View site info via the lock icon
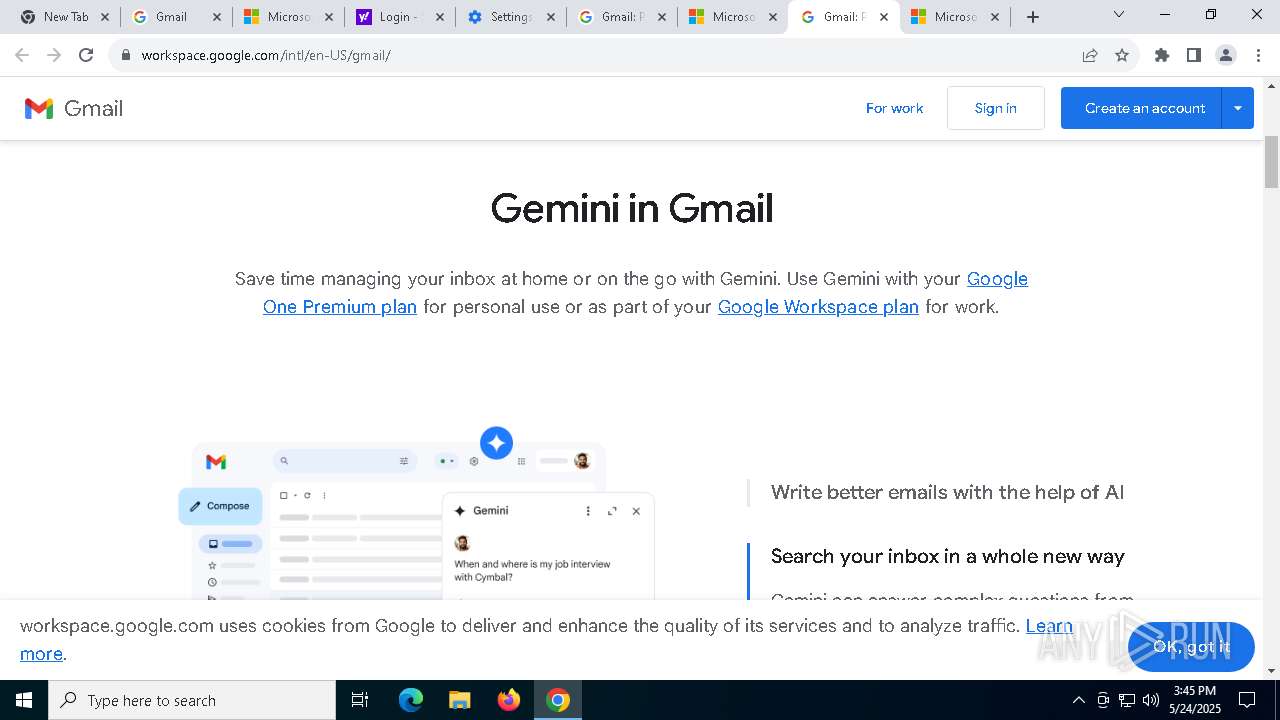 [x=125, y=55]
